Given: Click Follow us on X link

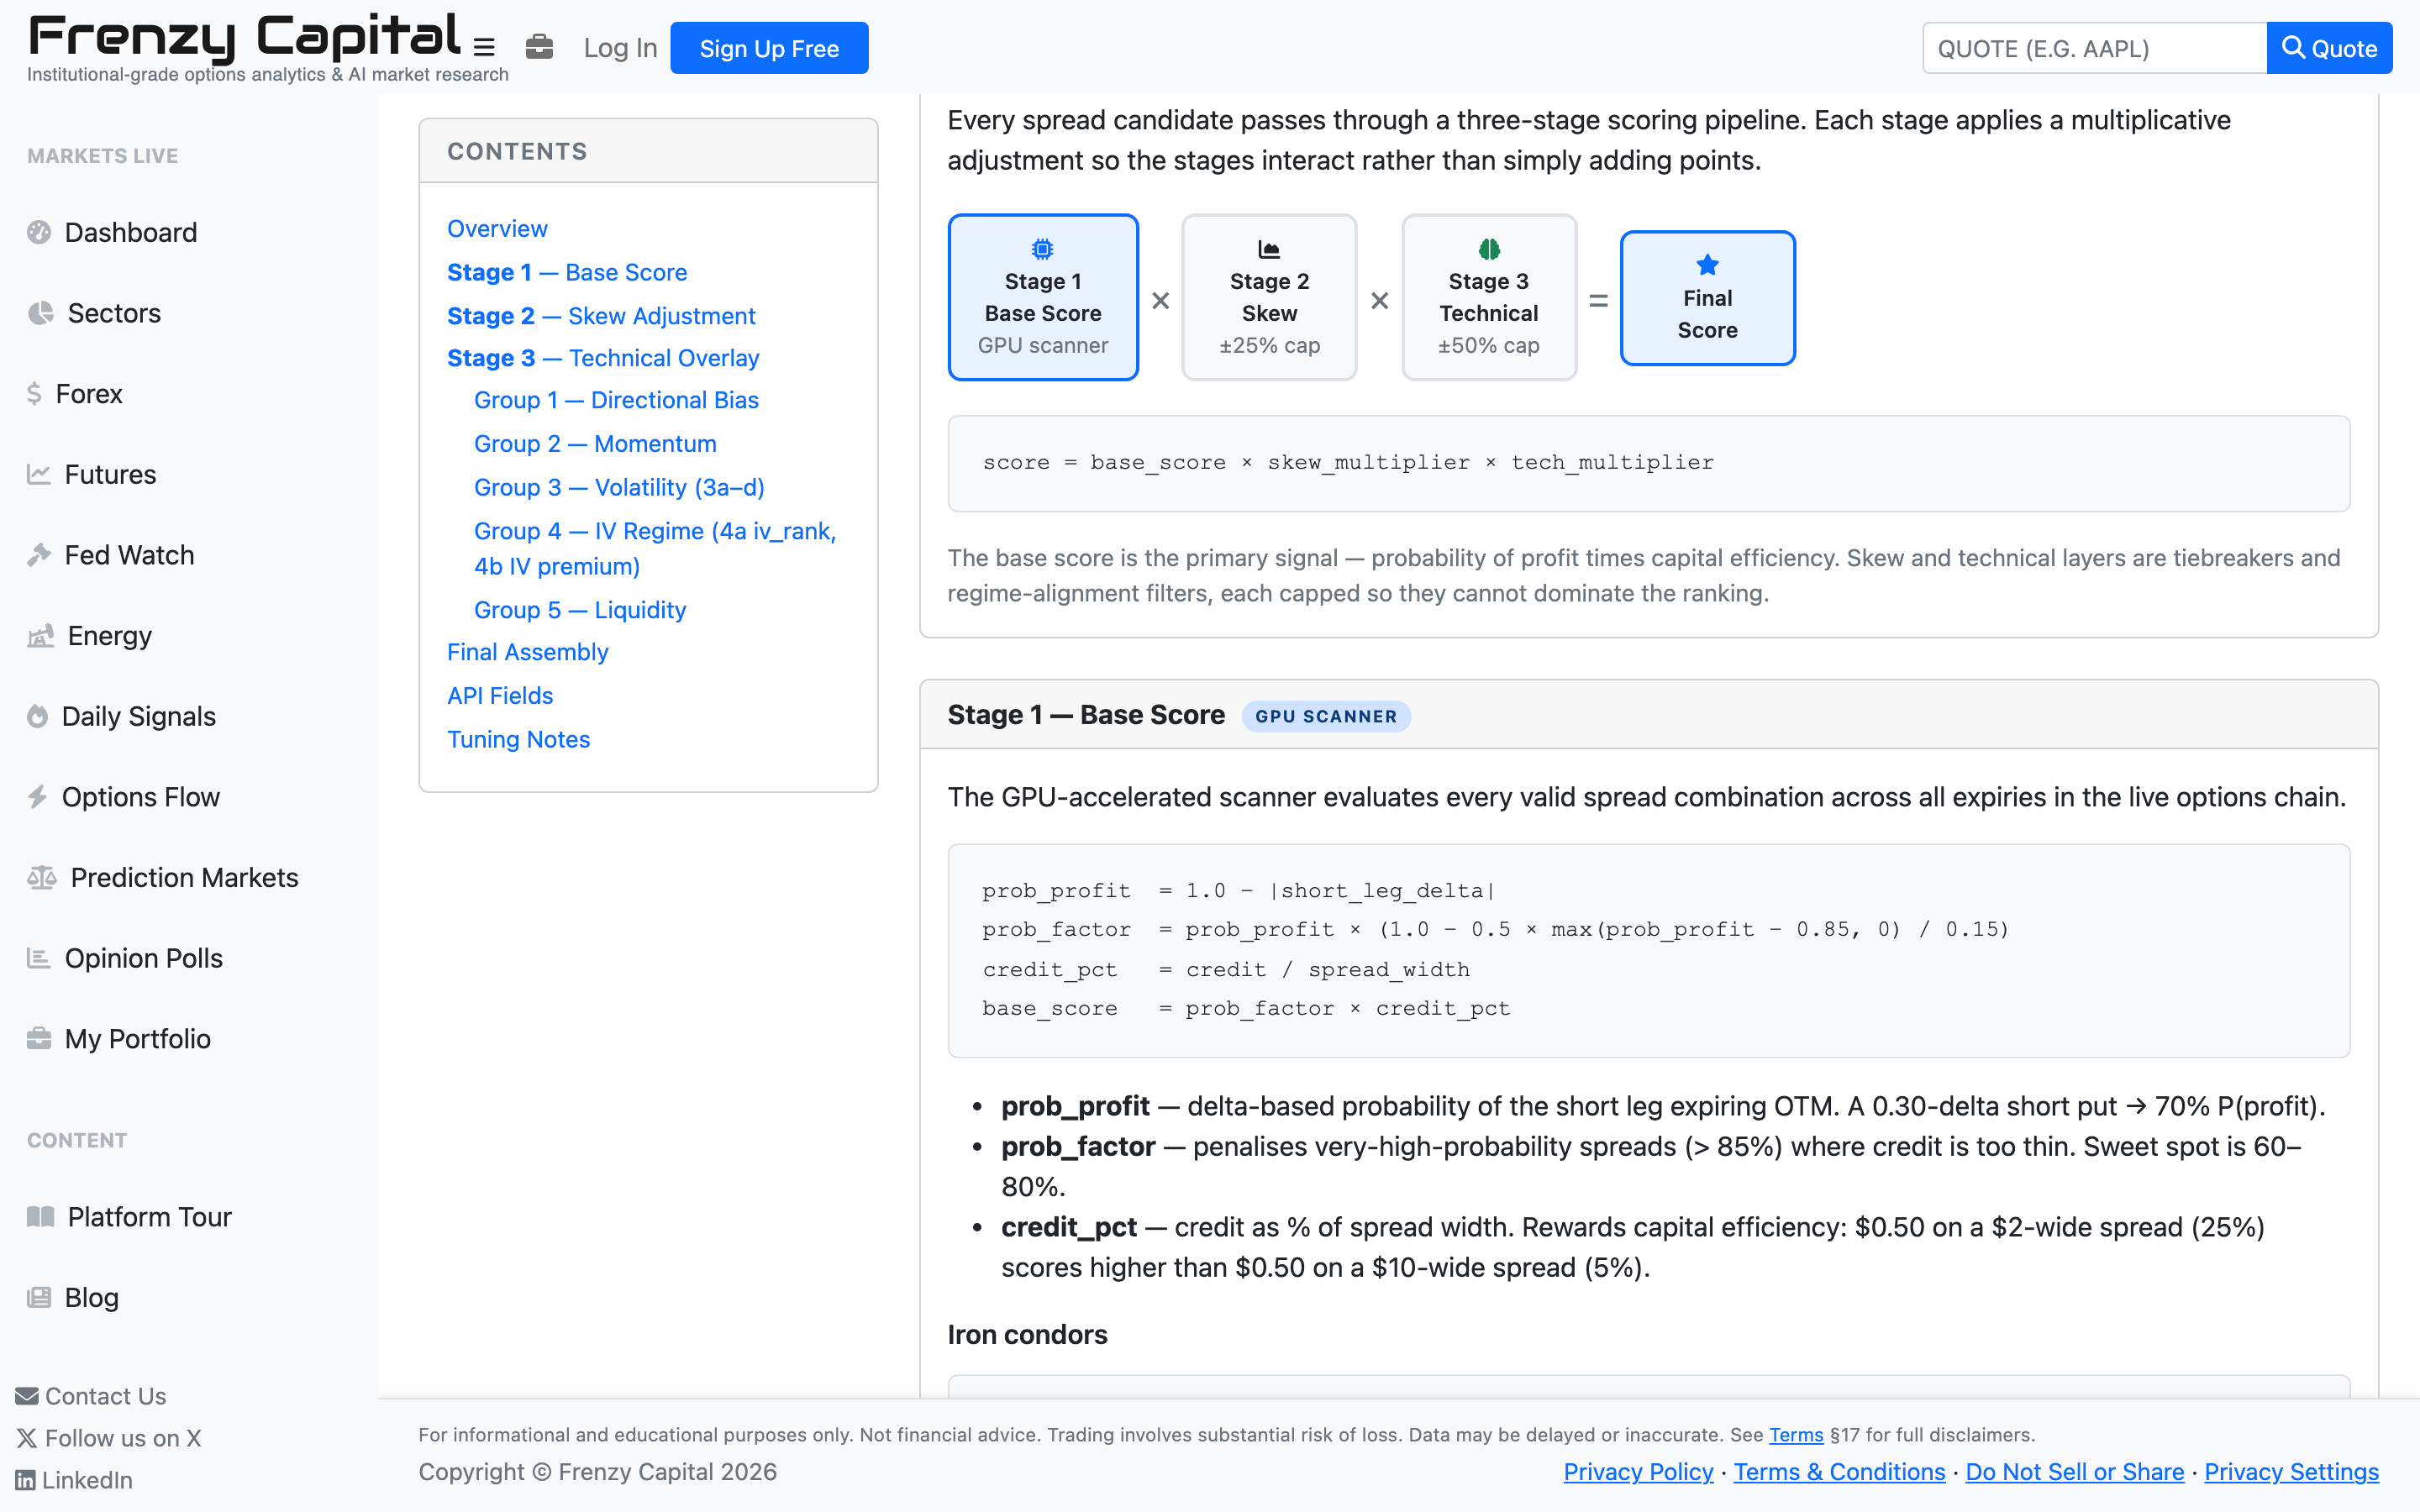Looking at the screenshot, I should click(110, 1438).
